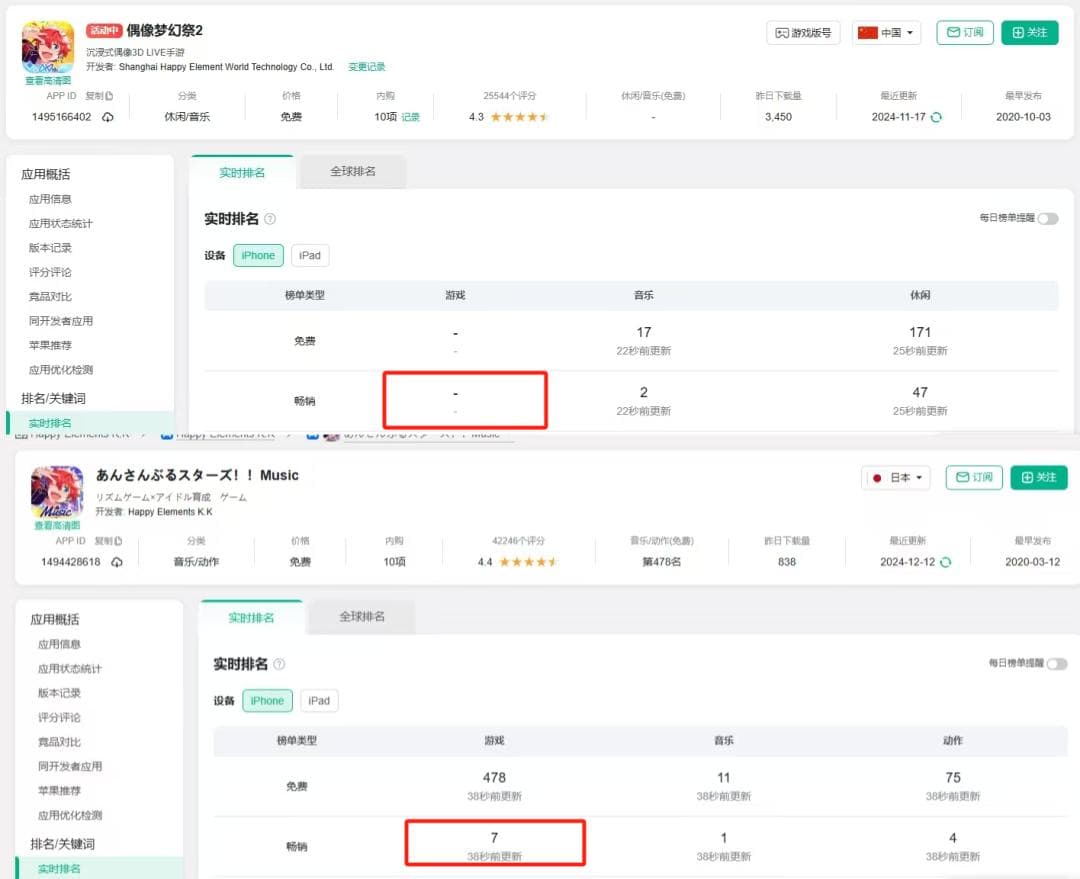Viewport: 1080px width, 879px height.
Task: Select iPad device in the upper ranking panel
Action: [x=310, y=255]
